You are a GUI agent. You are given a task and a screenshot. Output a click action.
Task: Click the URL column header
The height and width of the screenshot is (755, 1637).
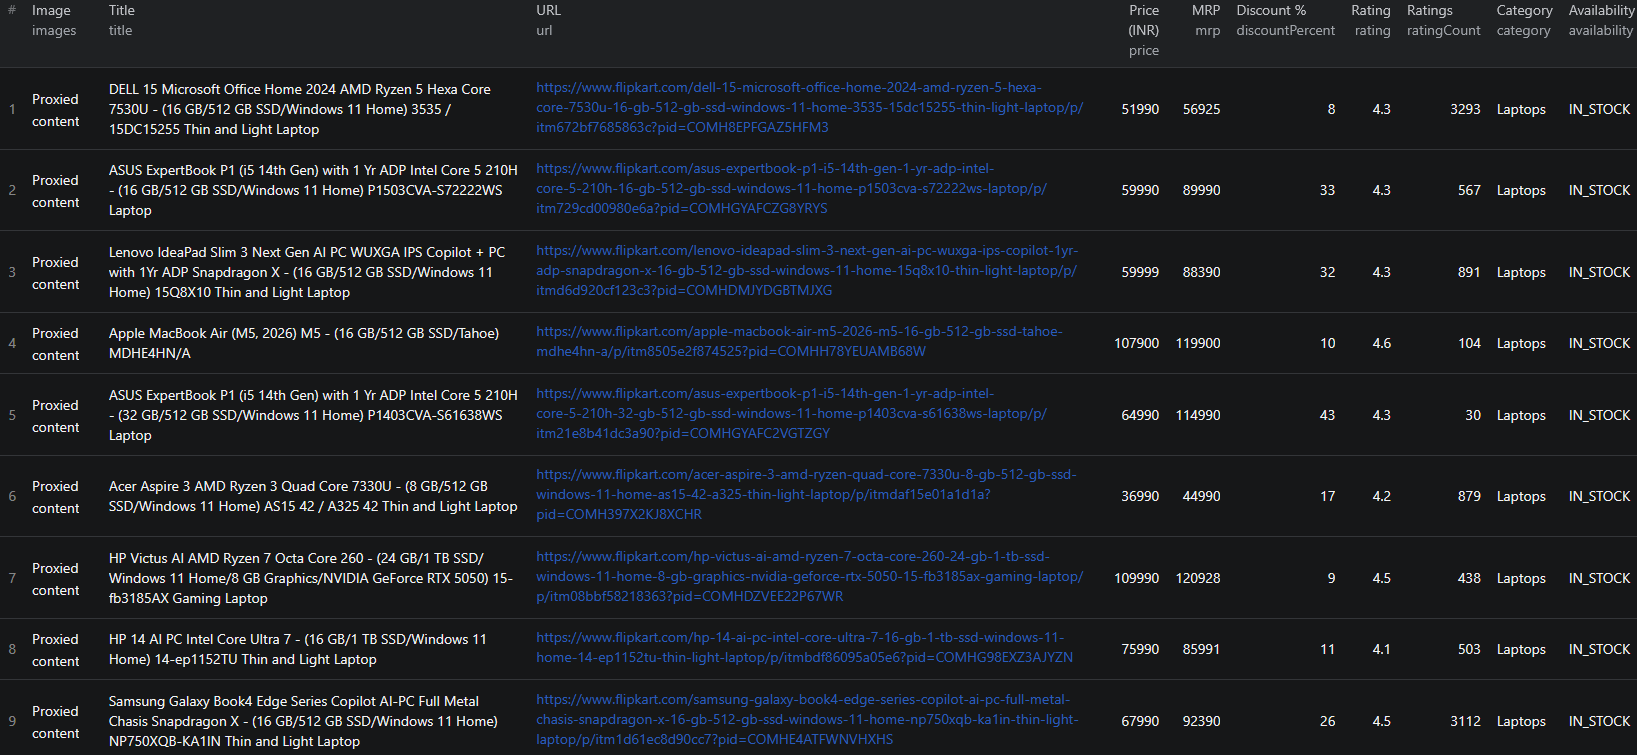click(548, 21)
